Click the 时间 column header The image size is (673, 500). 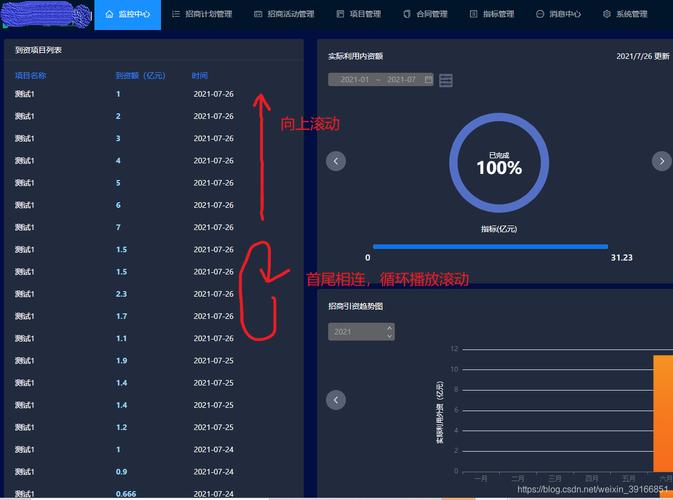(200, 75)
